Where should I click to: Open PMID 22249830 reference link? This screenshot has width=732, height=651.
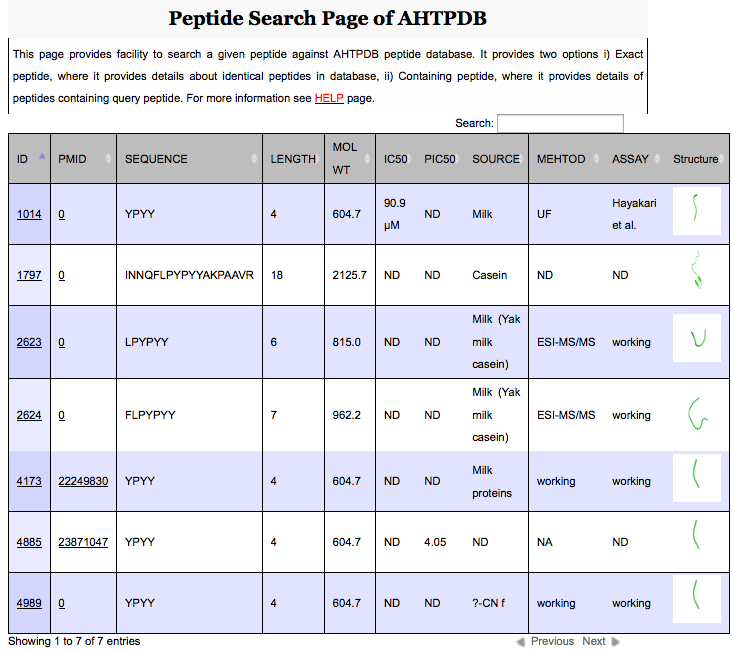click(x=83, y=481)
